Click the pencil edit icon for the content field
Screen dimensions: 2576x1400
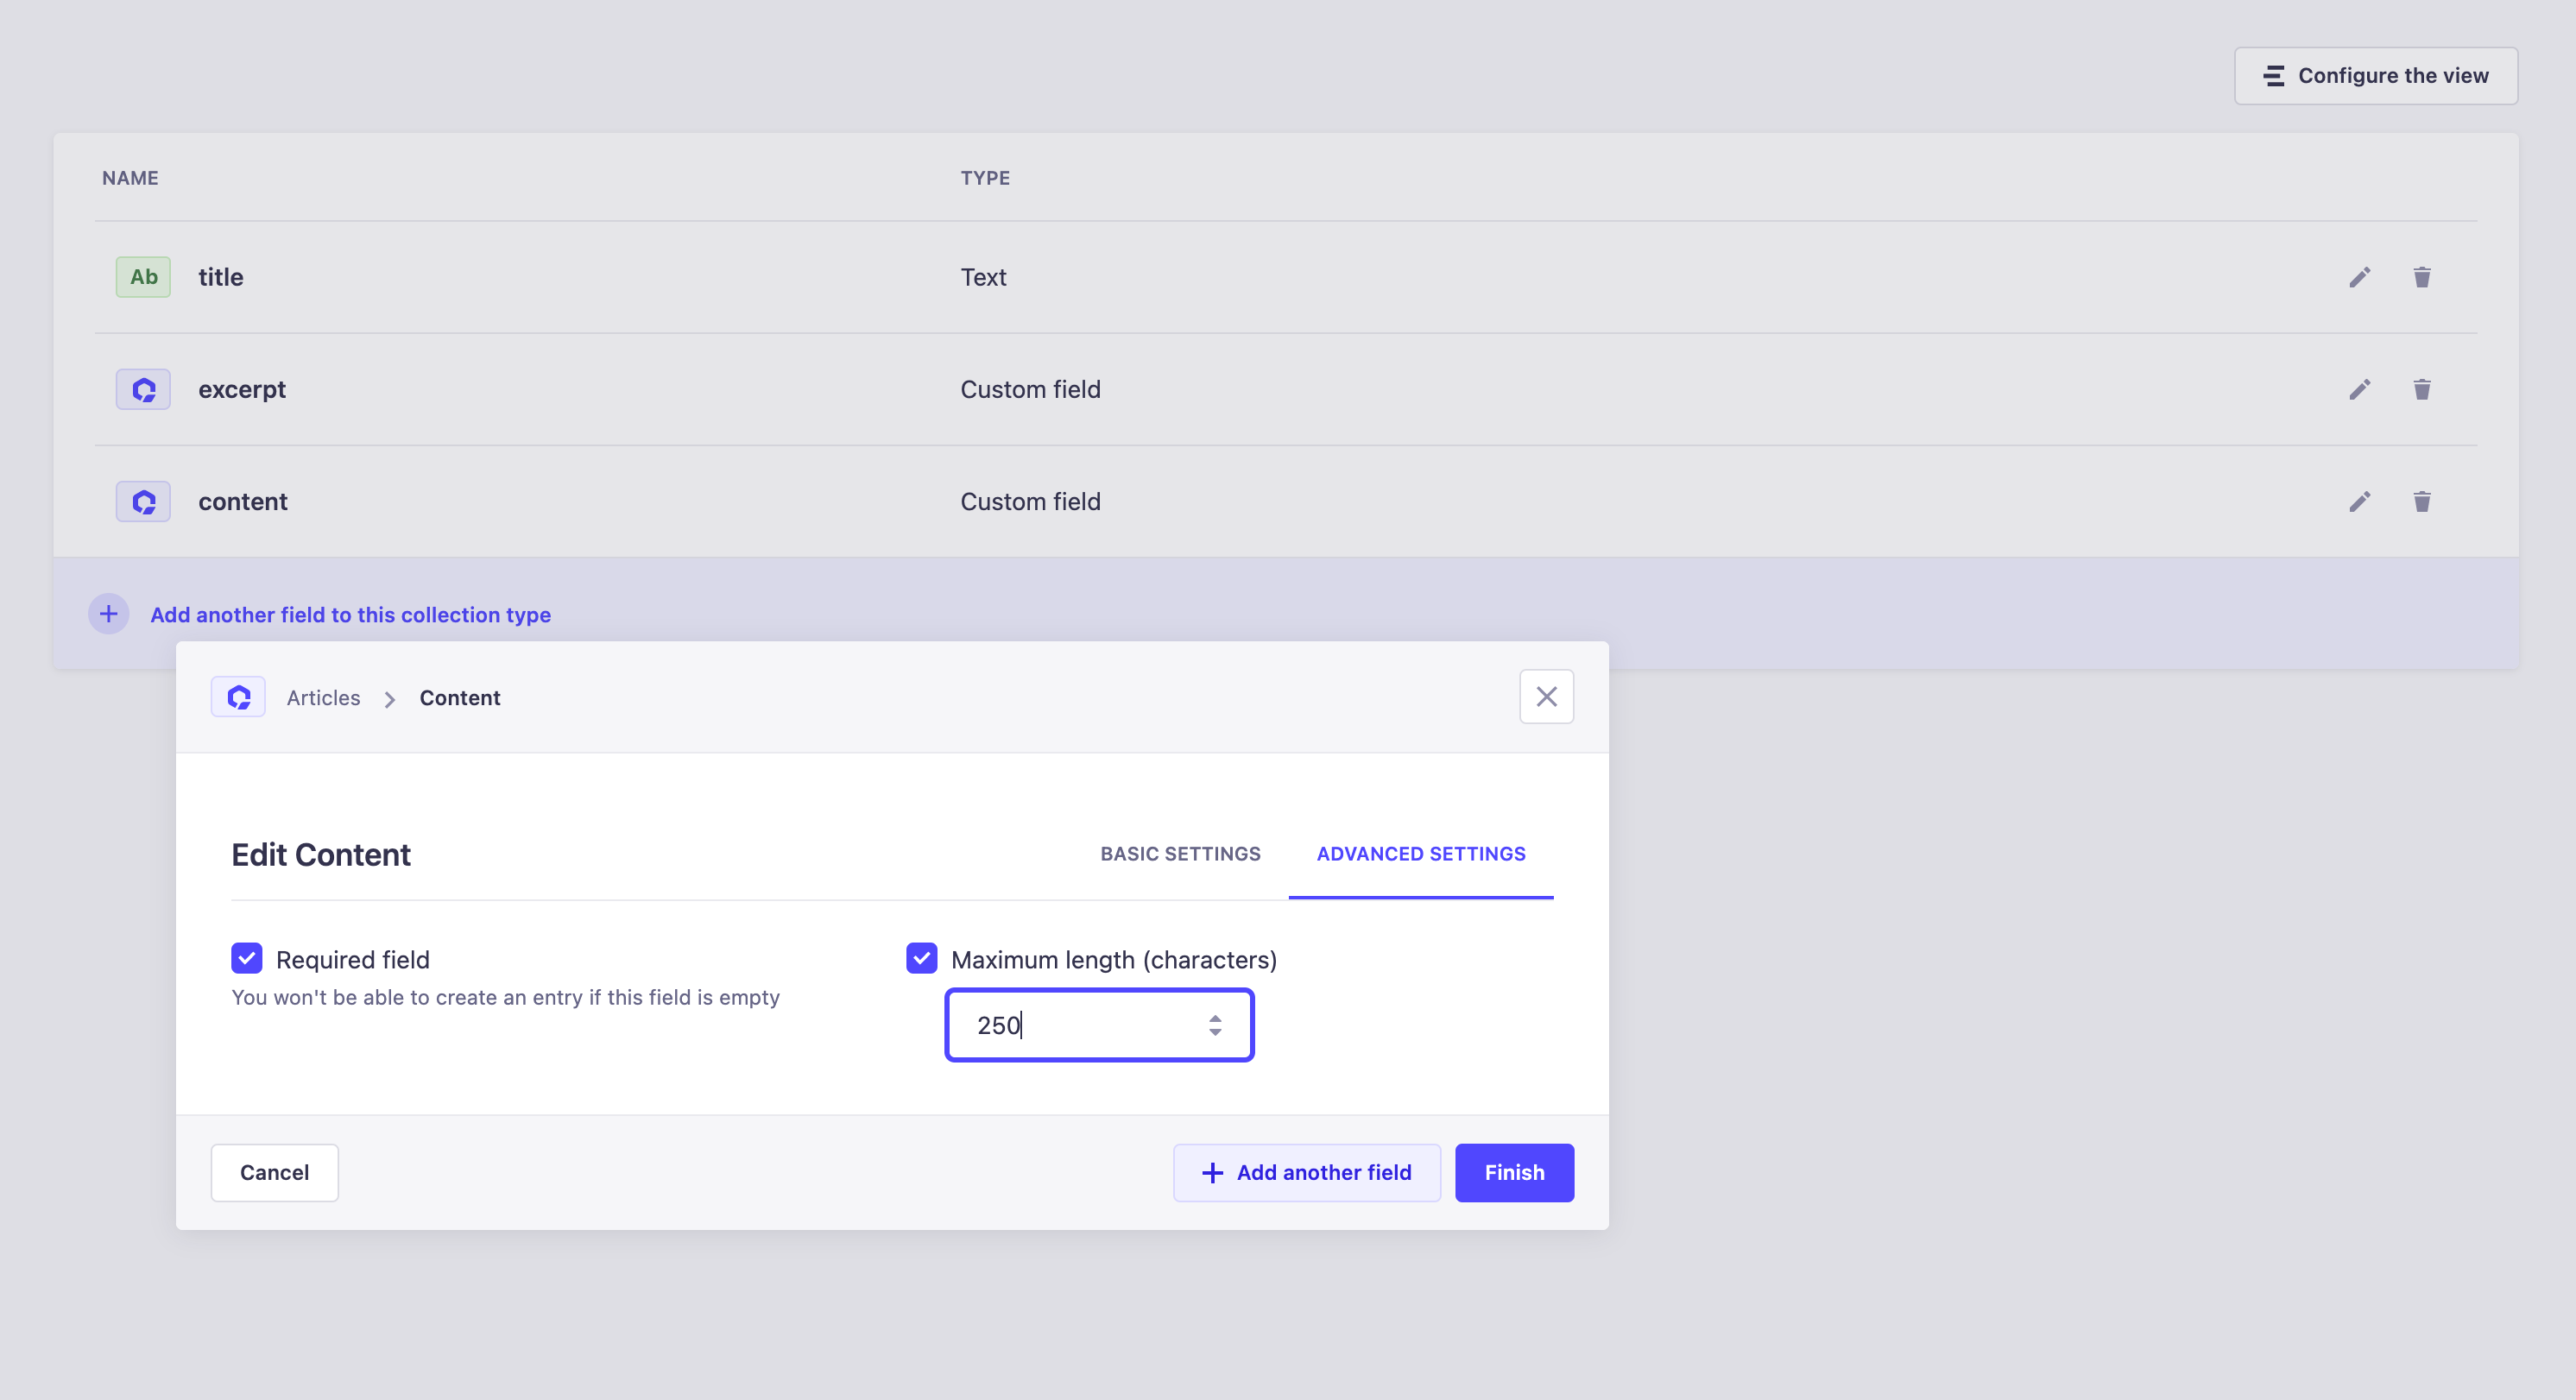2360,501
